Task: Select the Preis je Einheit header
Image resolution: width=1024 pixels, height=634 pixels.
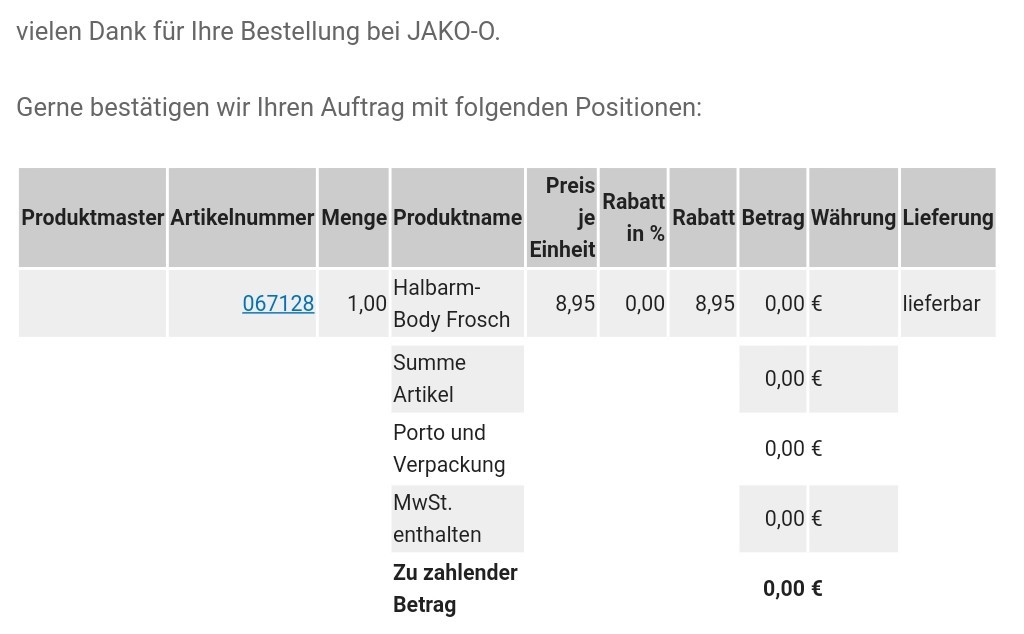Action: click(562, 217)
